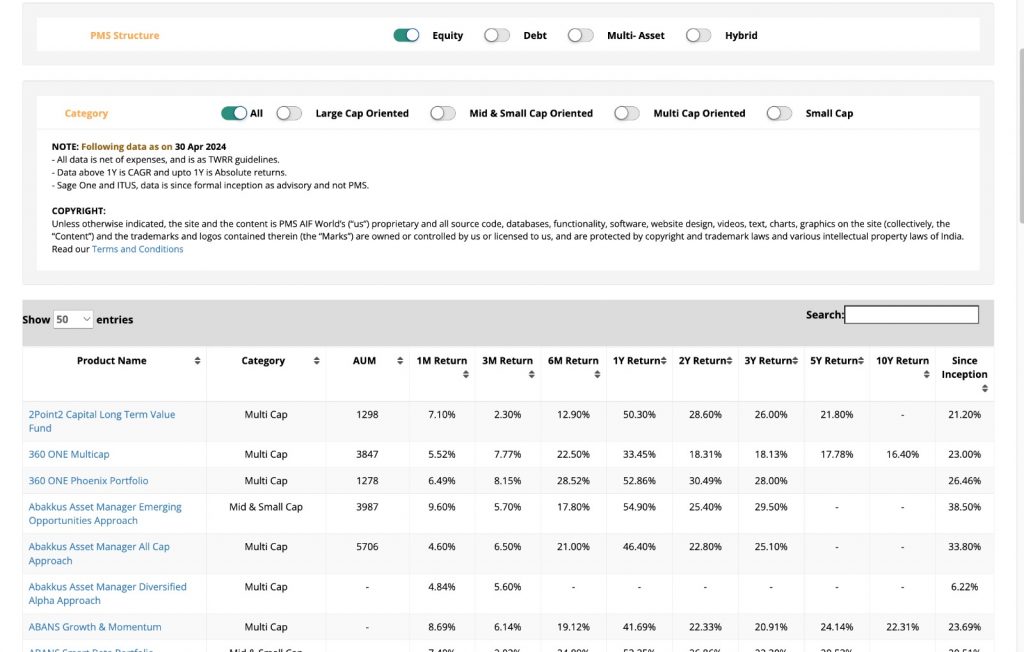Open ABANS Growth & Momentum product
Viewport: 1024px width, 652px height.
tap(95, 627)
